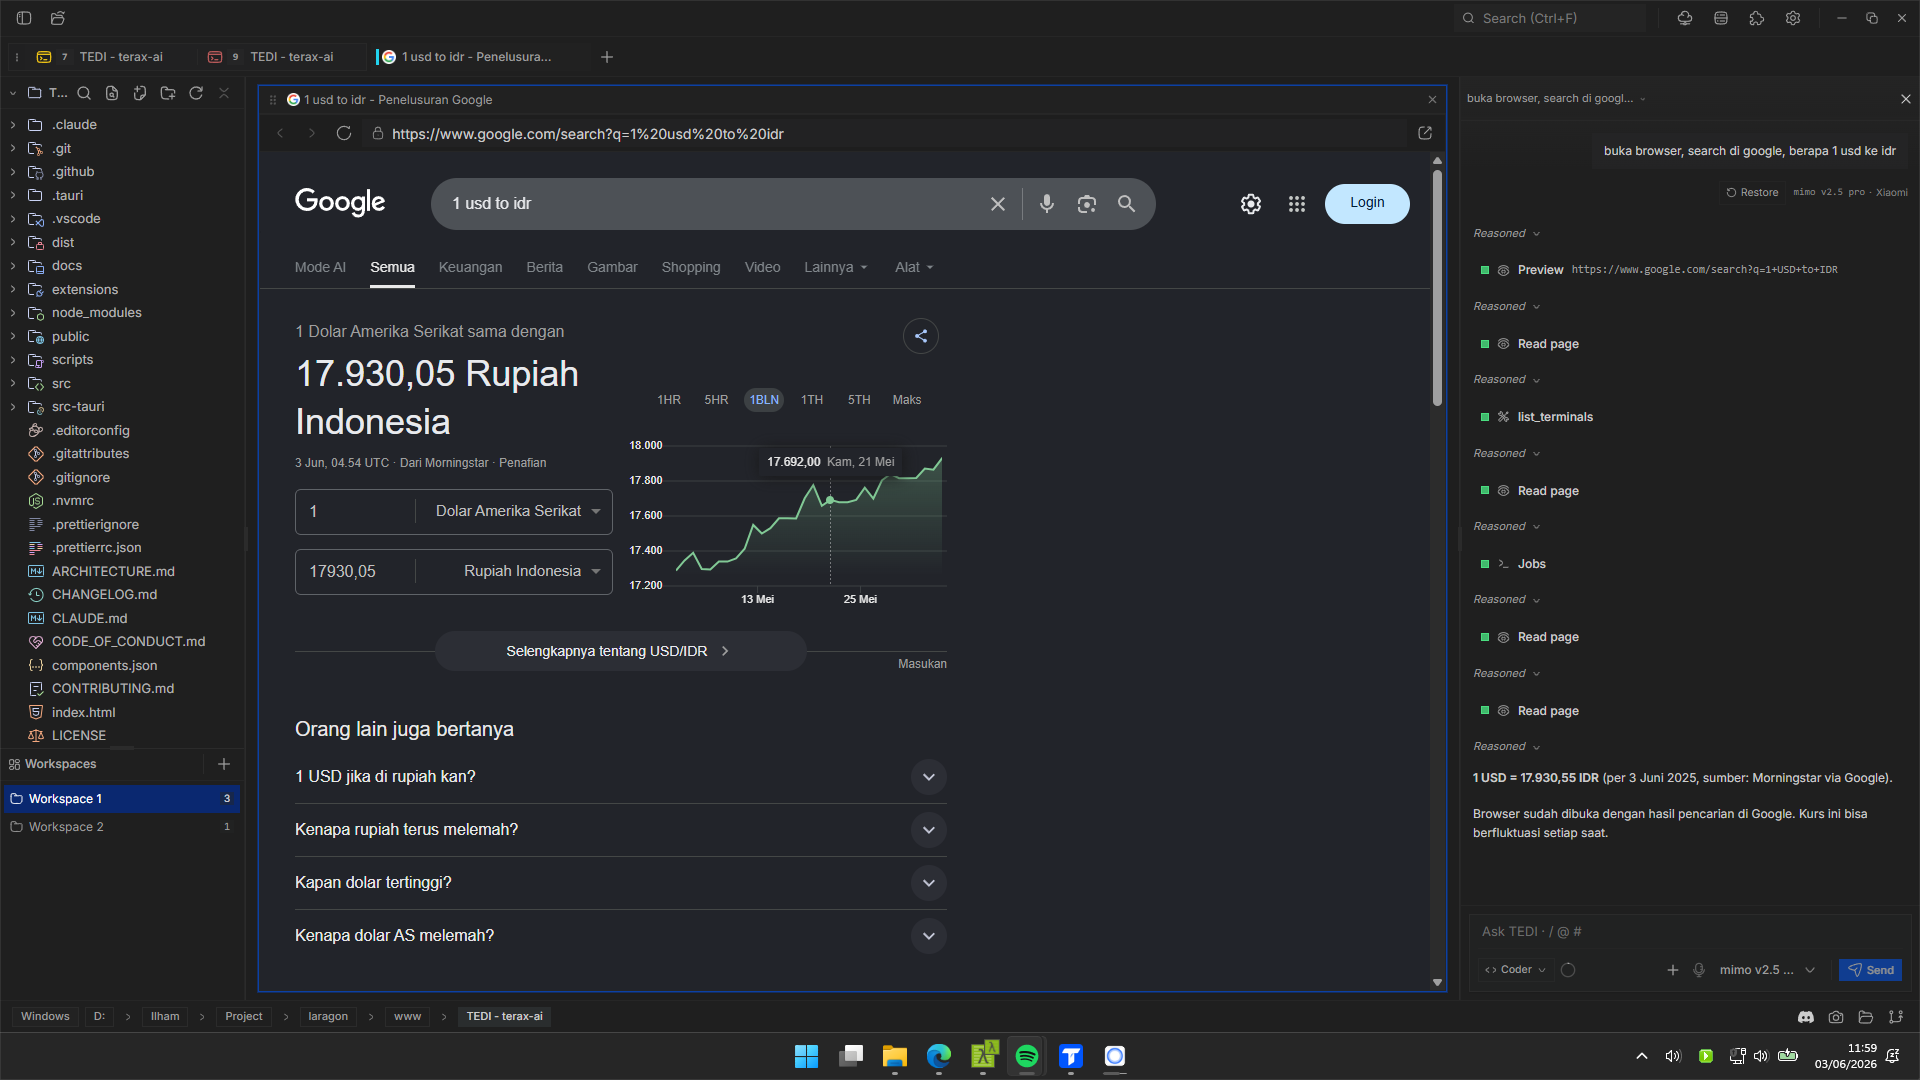The image size is (1920, 1080).
Task: Open the page in external browser icon
Action: [x=1425, y=133]
